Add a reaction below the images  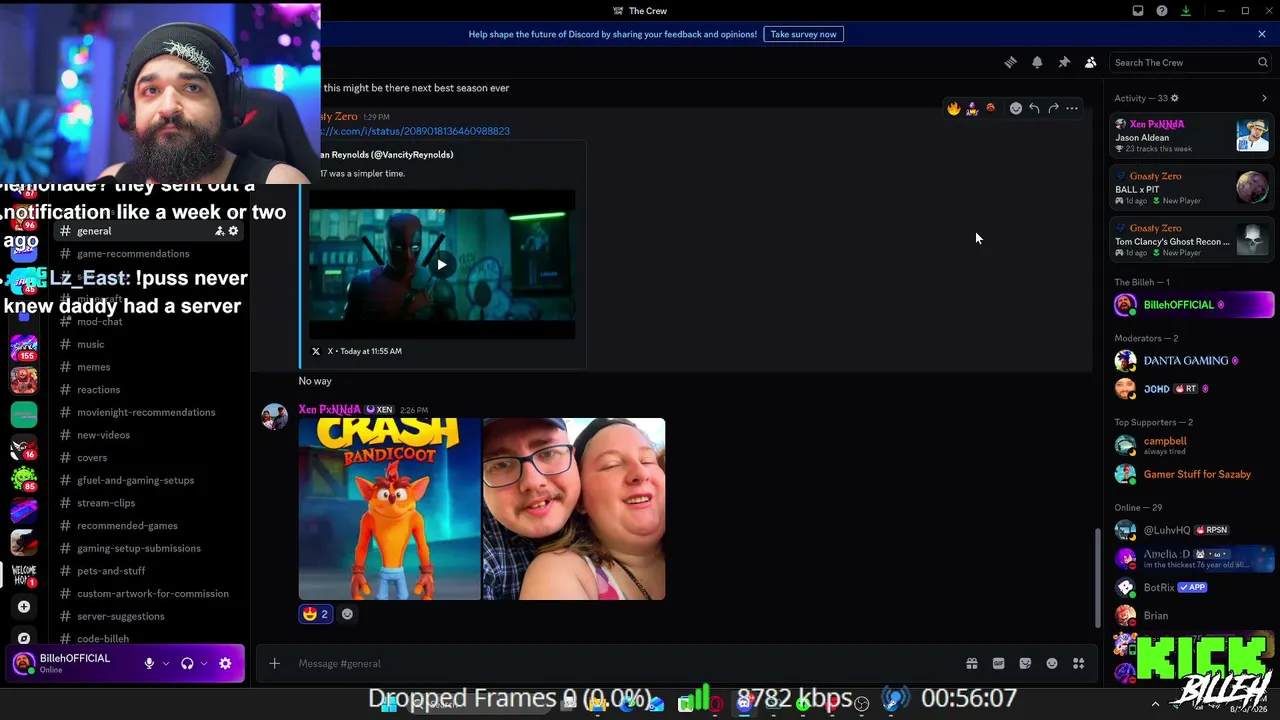click(x=347, y=614)
